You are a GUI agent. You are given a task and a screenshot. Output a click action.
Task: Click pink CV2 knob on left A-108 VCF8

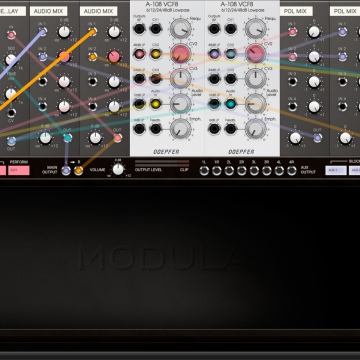tap(181, 54)
